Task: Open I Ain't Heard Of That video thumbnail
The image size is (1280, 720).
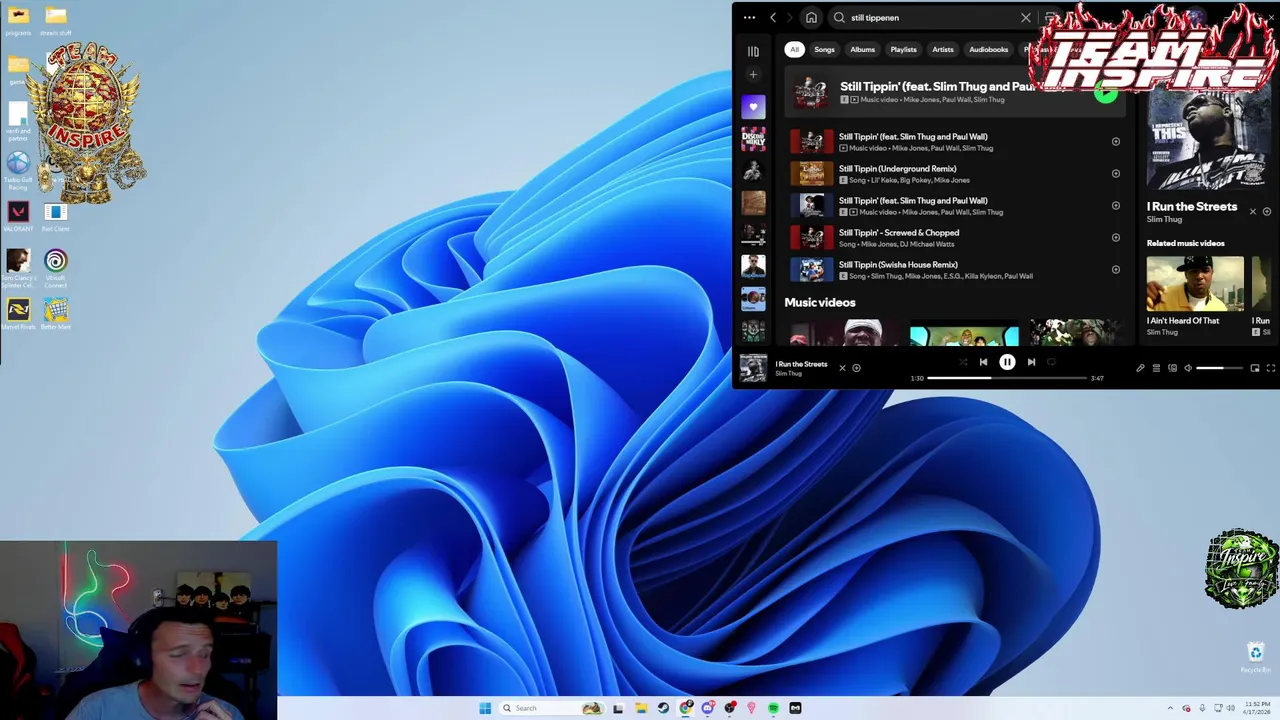Action: click(1195, 284)
